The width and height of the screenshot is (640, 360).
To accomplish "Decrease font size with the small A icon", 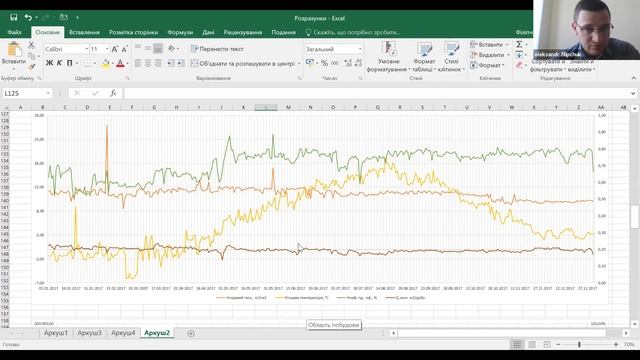I will (124, 49).
